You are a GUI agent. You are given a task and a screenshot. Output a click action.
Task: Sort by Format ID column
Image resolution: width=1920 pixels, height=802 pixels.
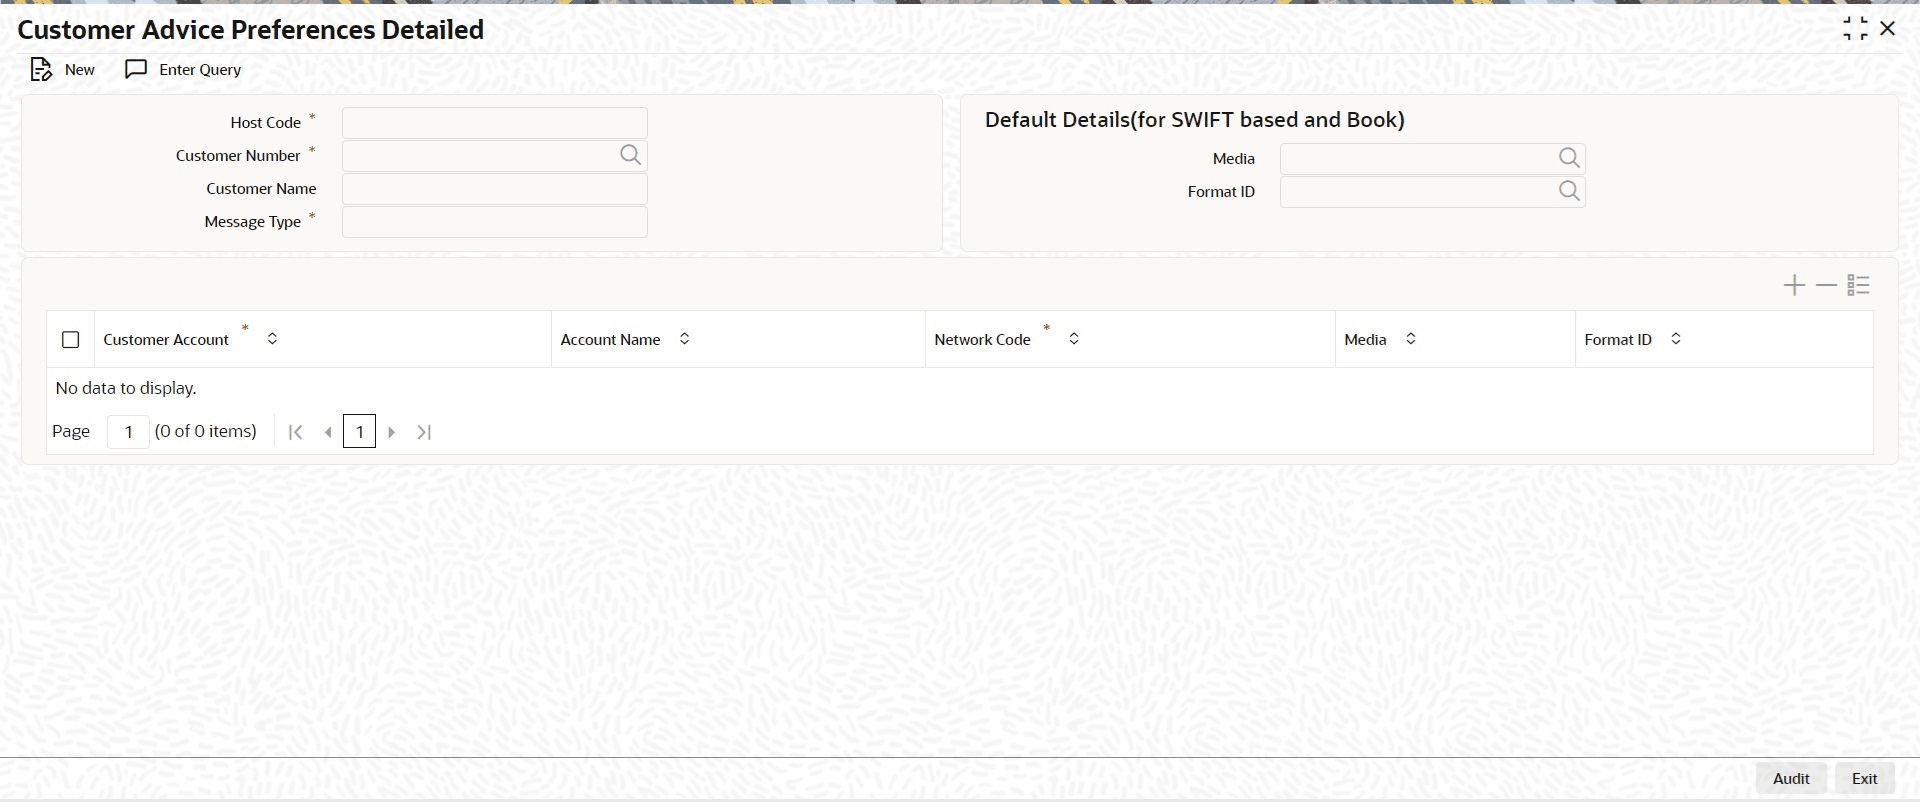(1676, 339)
